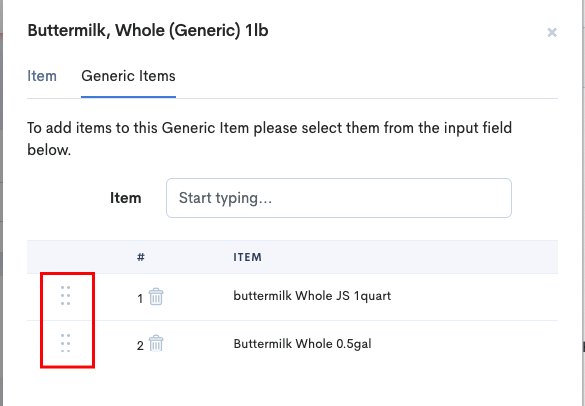Click blank space right of buttermilk 1quart name
This screenshot has height=406, width=585.
click(x=474, y=297)
